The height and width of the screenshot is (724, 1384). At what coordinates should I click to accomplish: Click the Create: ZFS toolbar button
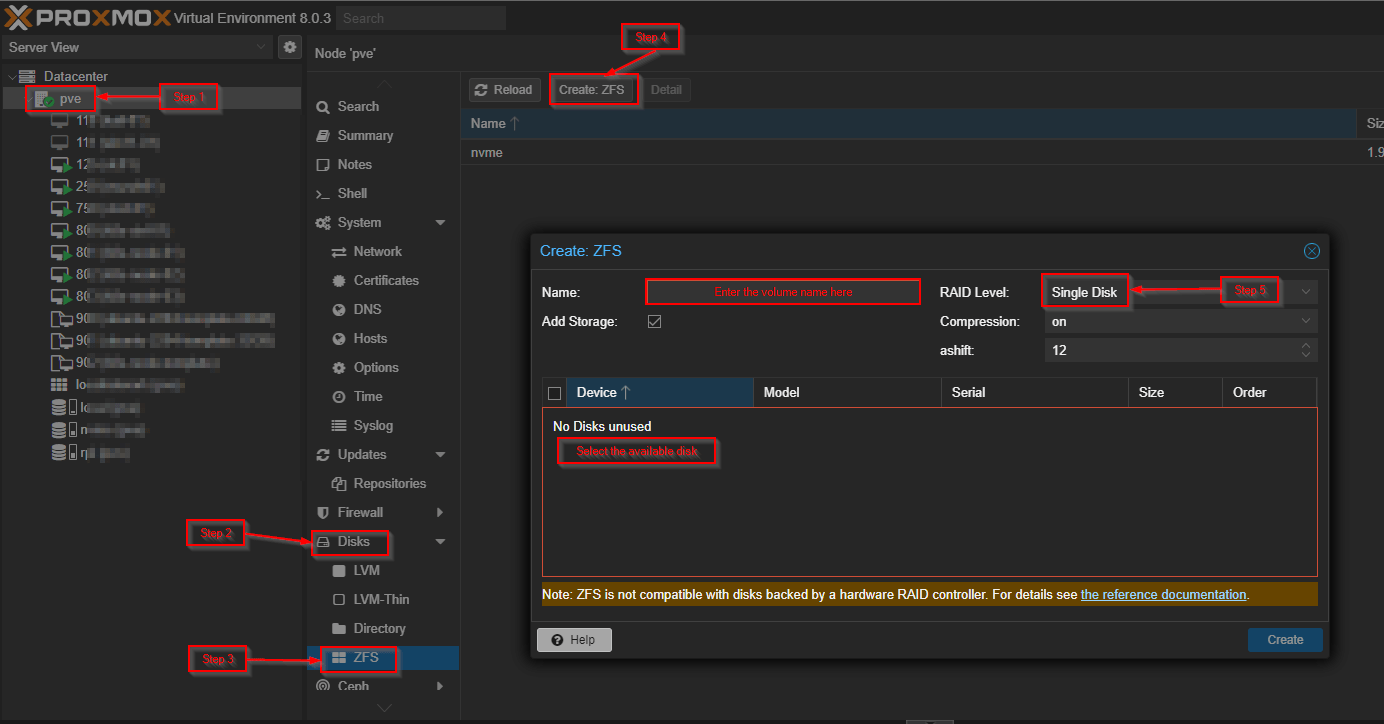591,90
